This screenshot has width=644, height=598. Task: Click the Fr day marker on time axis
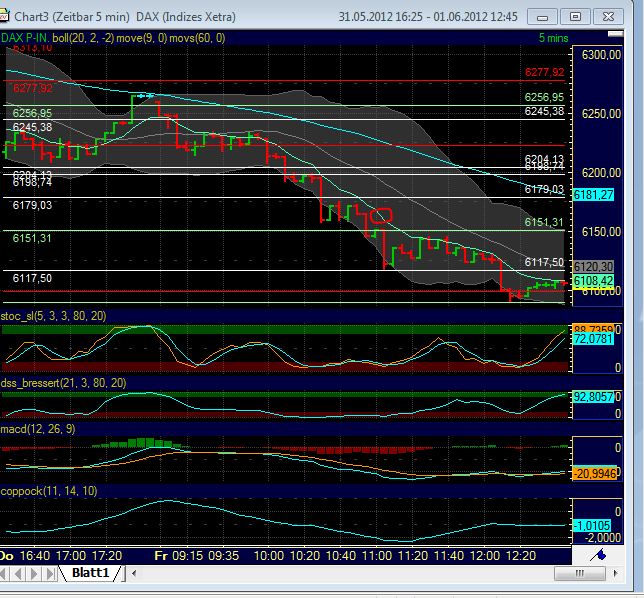click(x=161, y=556)
